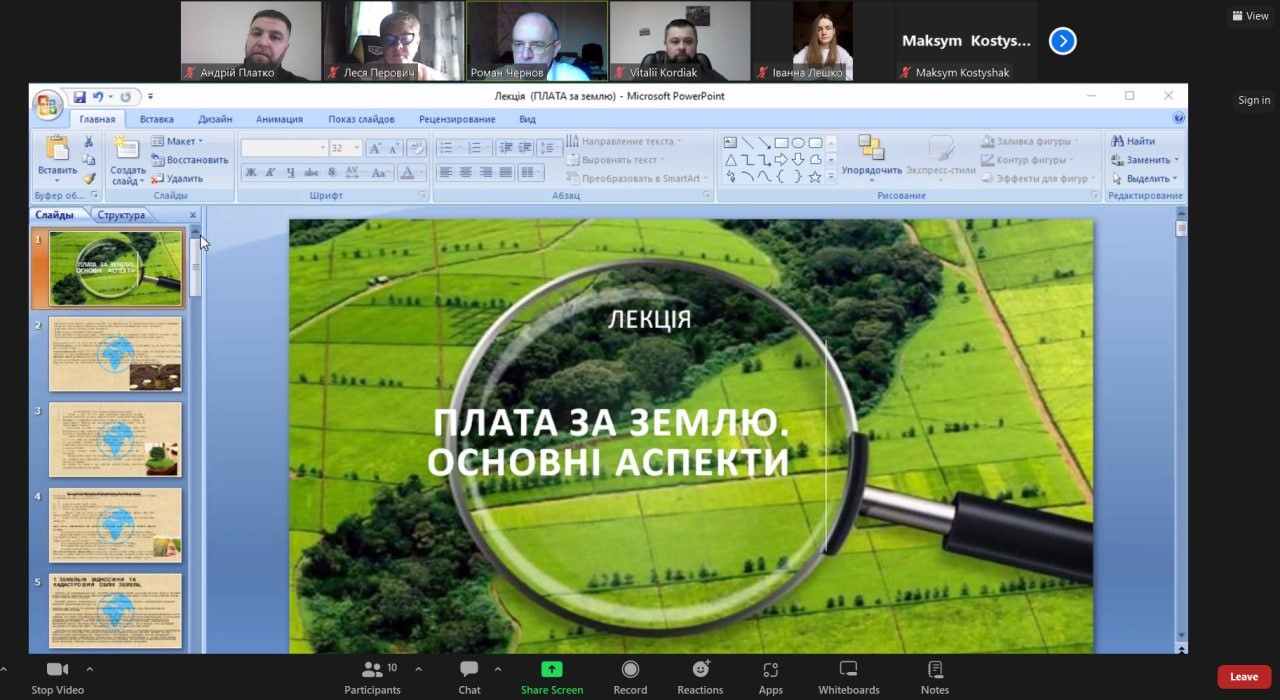Viewport: 1280px width, 700px height.
Task: Switch to the Вставка ribbon tab
Action: (x=157, y=119)
